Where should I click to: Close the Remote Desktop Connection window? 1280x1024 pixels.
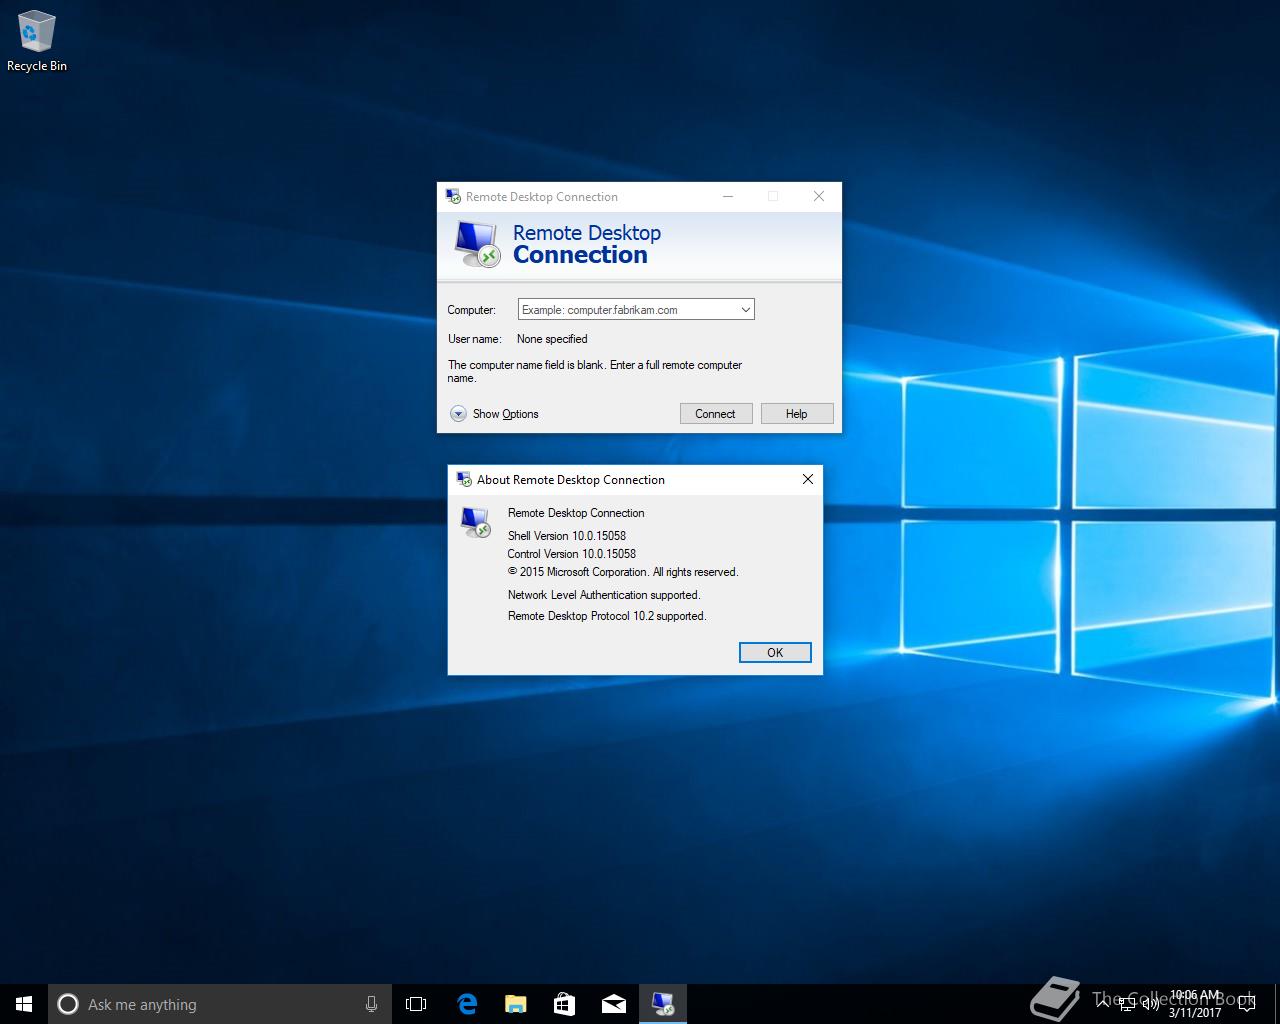pos(819,196)
